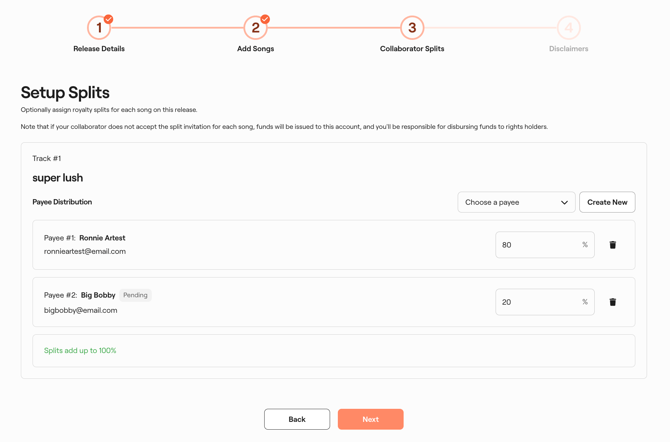Click the Pending badge beside Big Bobby

(135, 295)
